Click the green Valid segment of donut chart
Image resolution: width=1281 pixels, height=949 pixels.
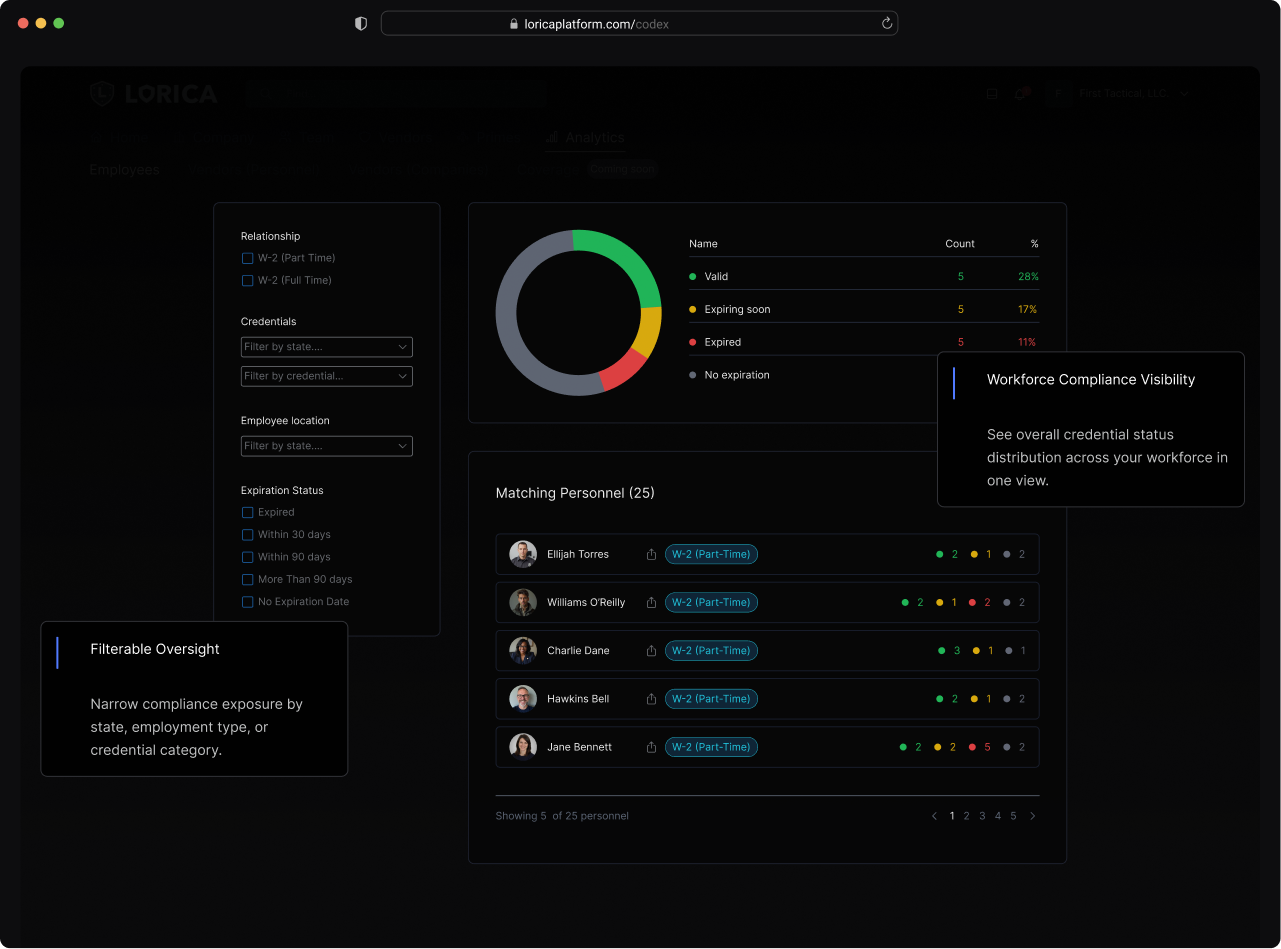pos(625,258)
